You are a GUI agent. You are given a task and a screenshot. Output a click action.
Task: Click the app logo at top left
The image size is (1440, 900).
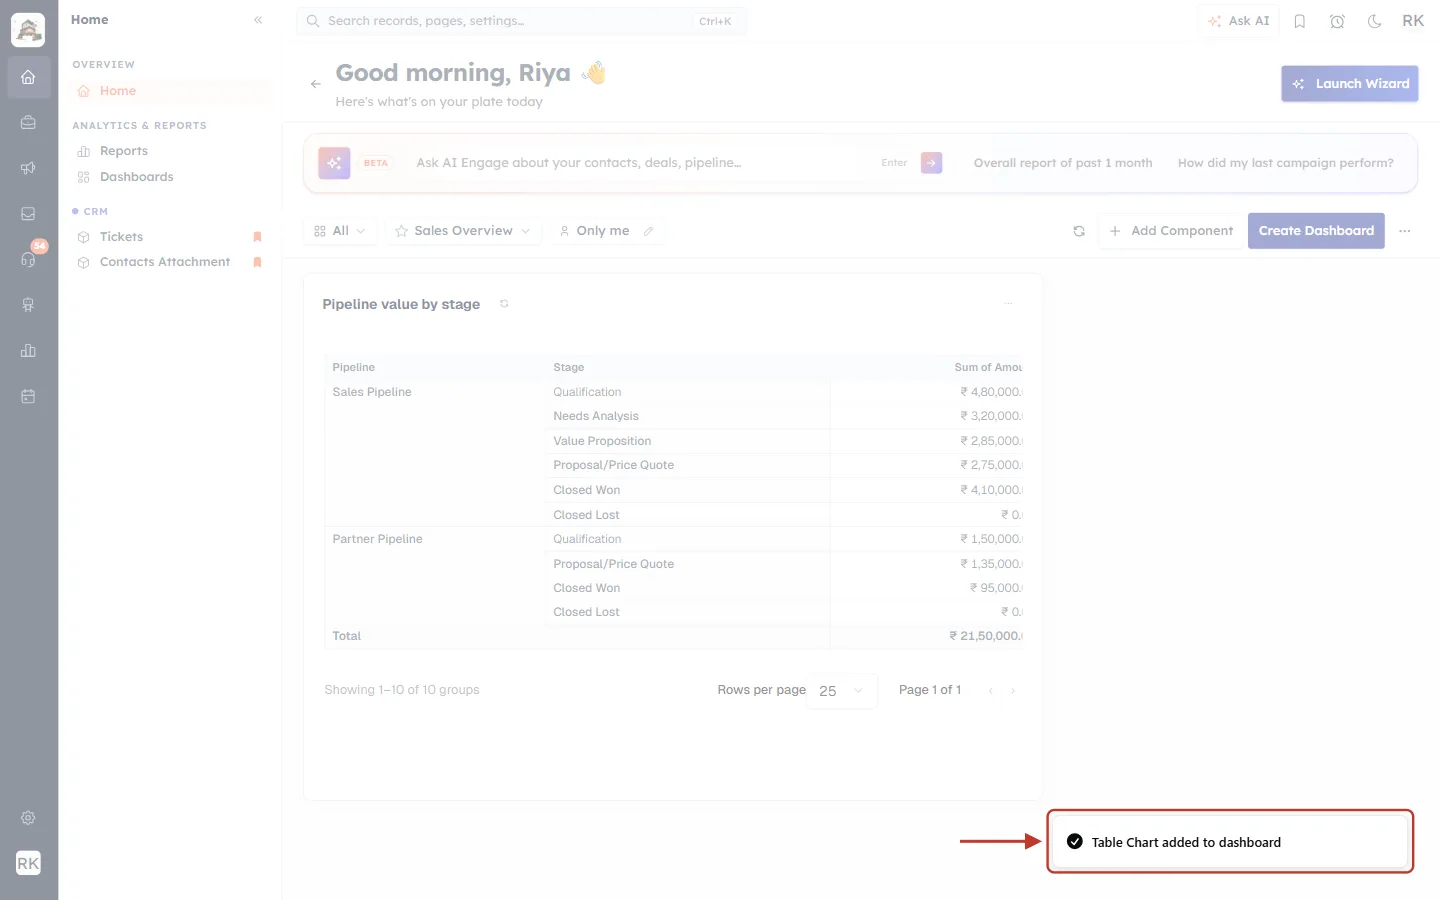[28, 30]
